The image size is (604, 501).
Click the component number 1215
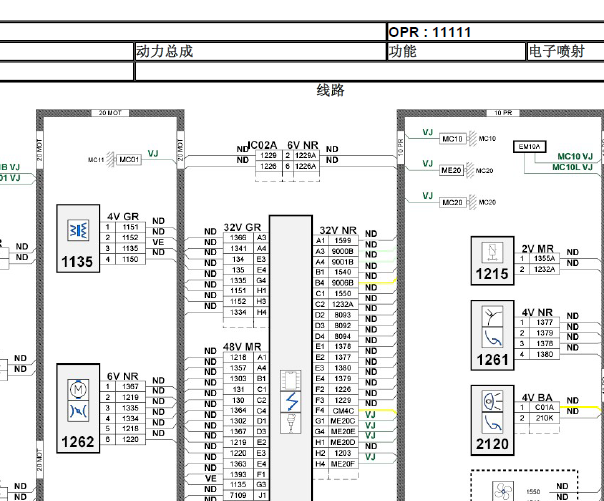click(492, 274)
